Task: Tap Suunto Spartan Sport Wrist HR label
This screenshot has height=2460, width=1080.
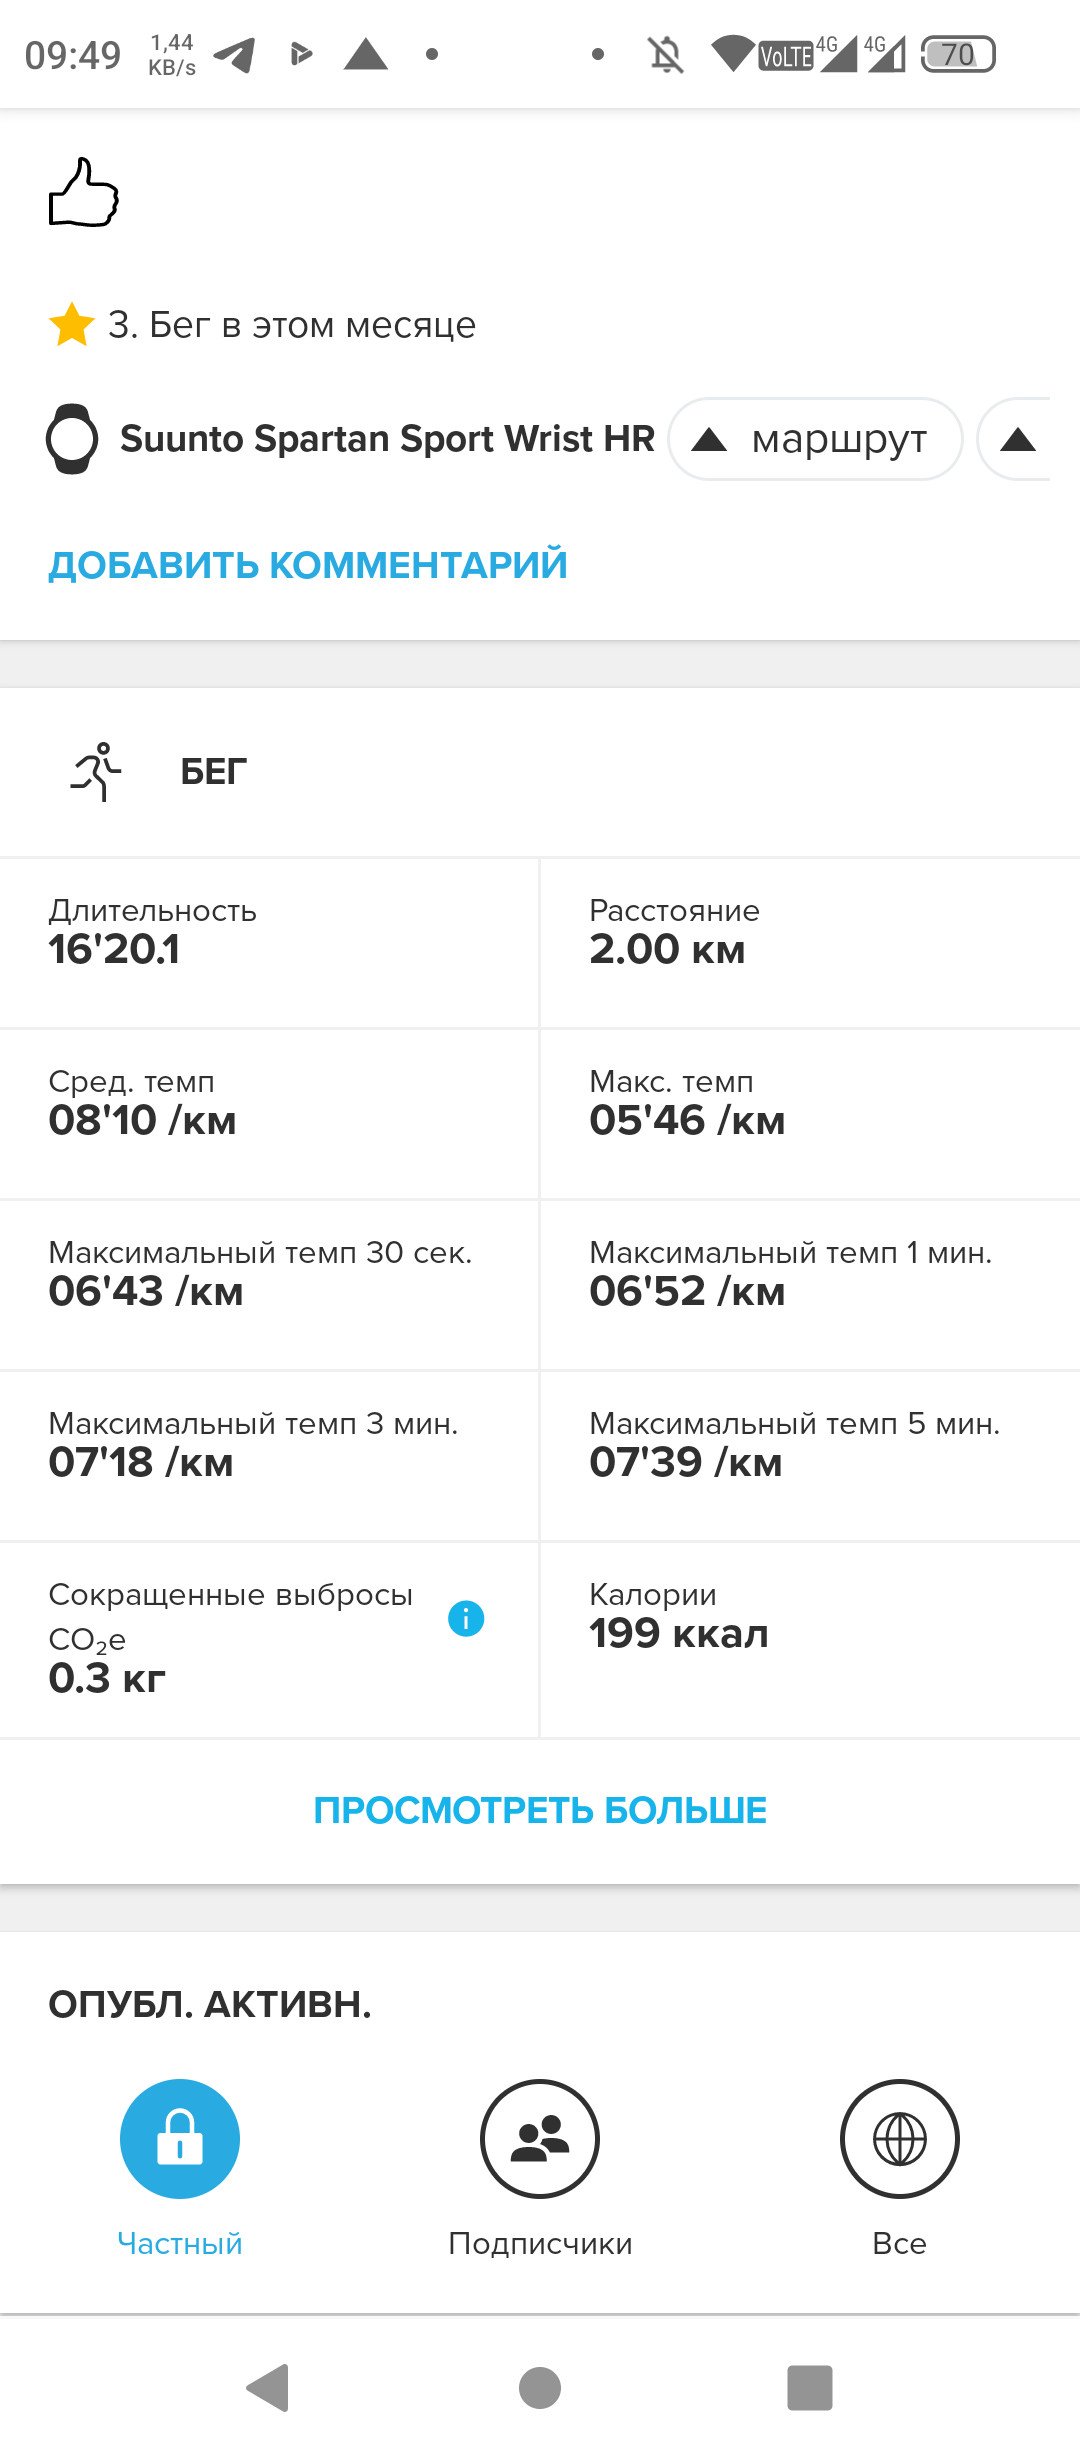Action: pyautogui.click(x=388, y=438)
